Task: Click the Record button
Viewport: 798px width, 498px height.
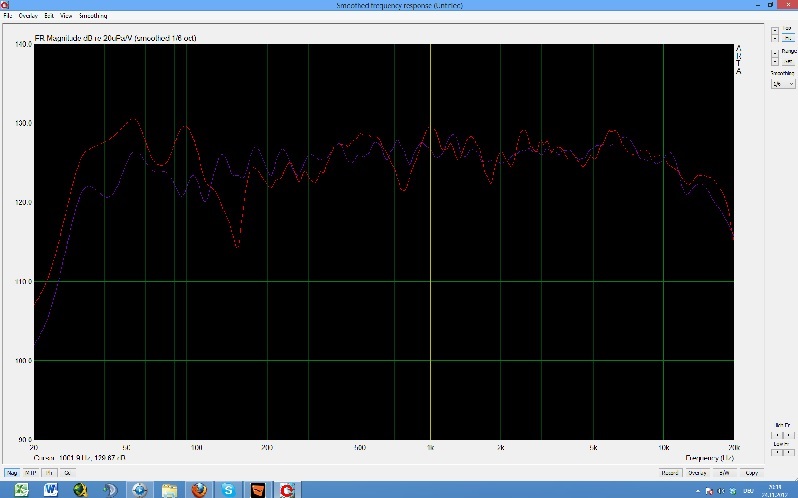Action: [x=669, y=472]
